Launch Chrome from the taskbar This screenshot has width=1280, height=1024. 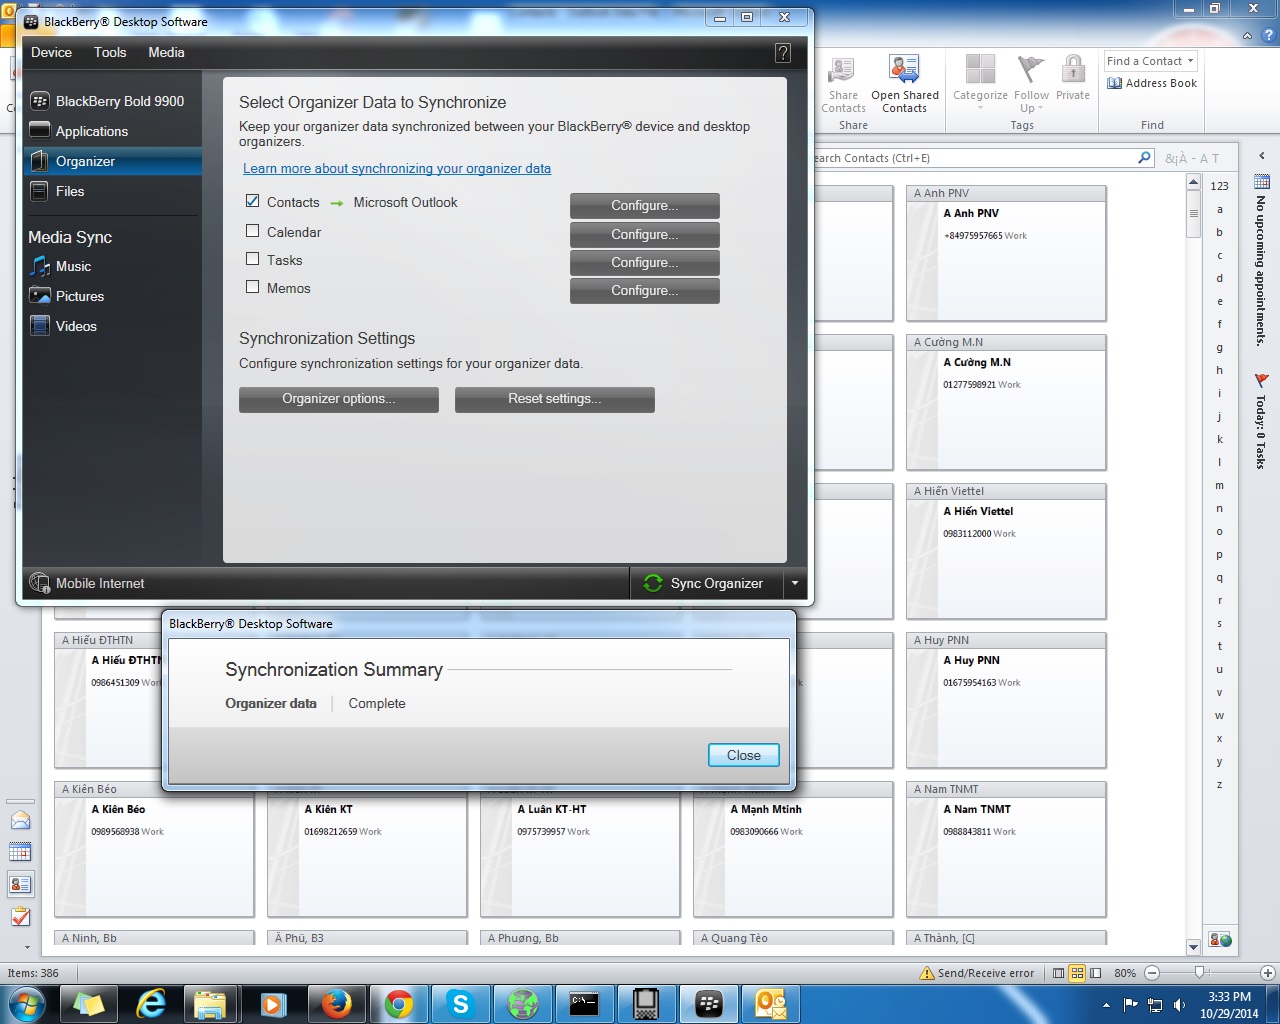pyautogui.click(x=398, y=1003)
